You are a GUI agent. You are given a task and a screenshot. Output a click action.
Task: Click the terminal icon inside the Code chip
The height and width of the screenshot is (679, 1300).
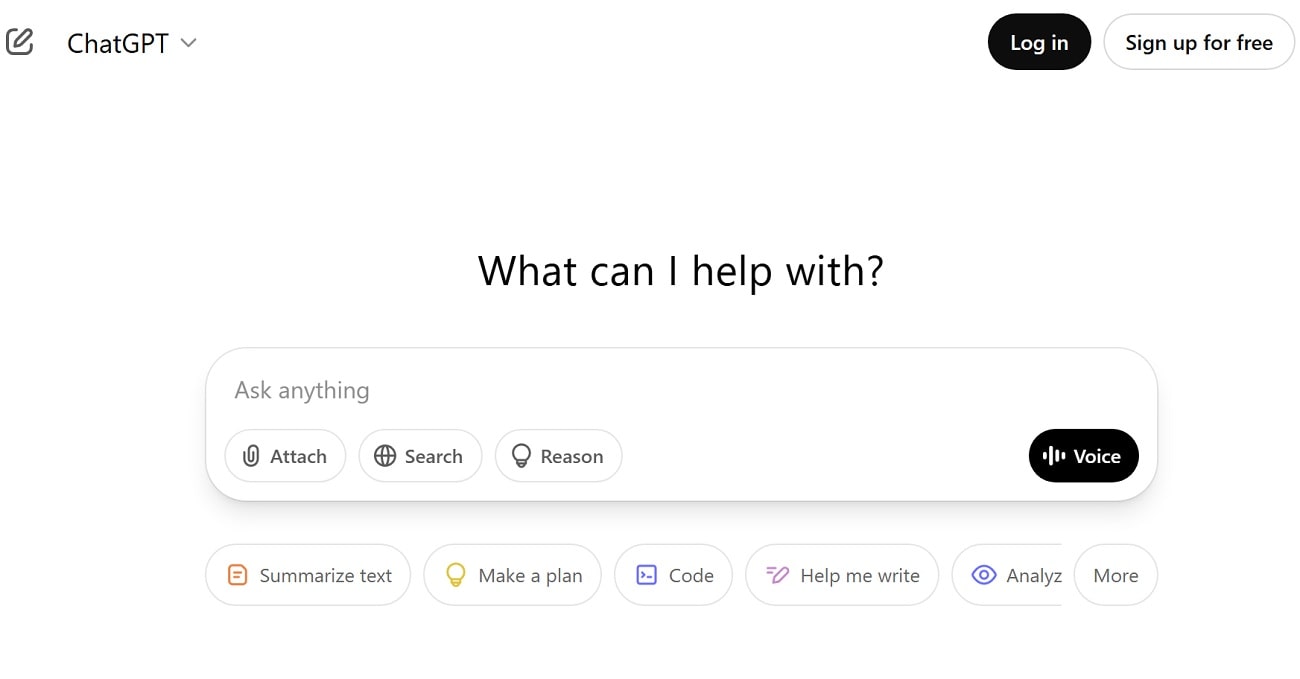coord(647,575)
